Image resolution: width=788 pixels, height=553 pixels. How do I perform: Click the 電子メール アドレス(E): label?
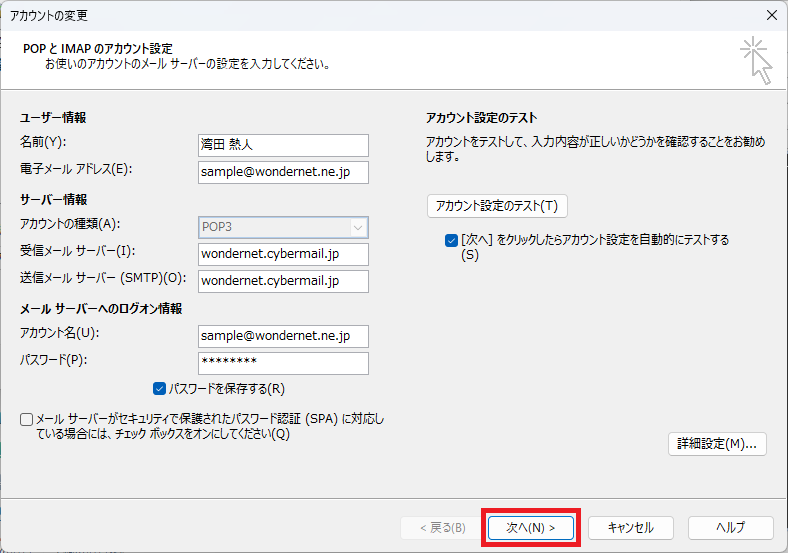tap(76, 169)
